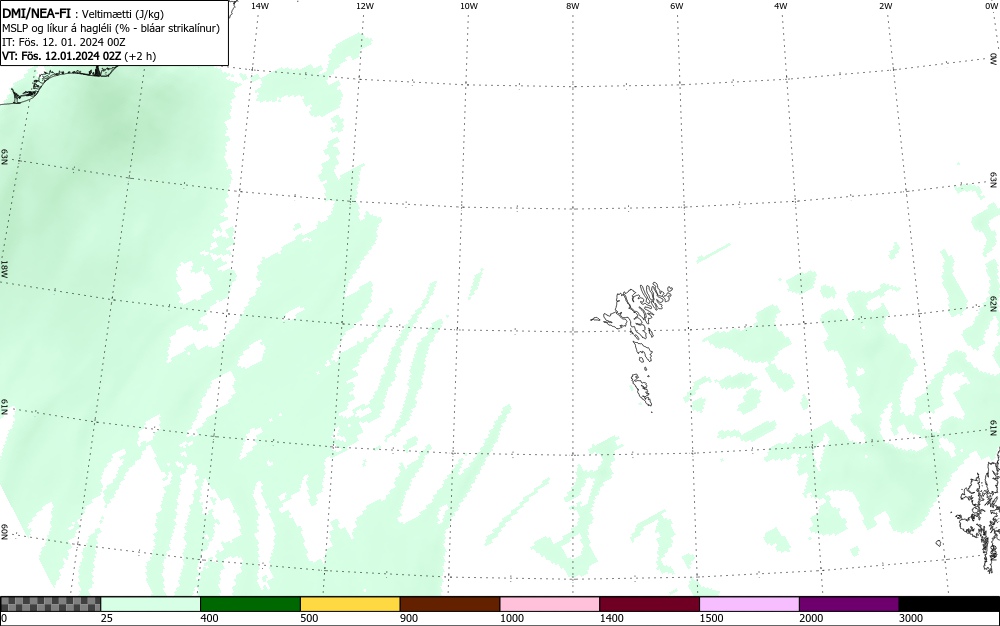The height and width of the screenshot is (626, 1000).
Task: Click legend value "500"
Action: (x=309, y=618)
